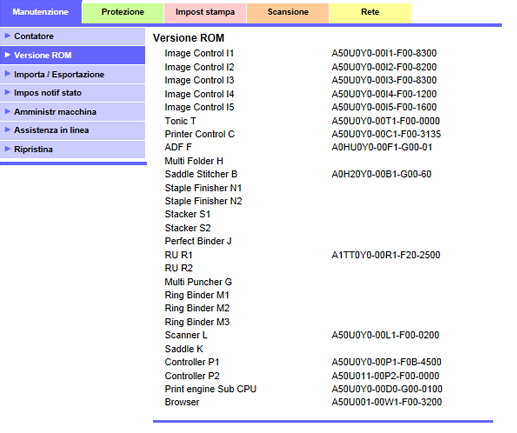517x433 pixels.
Task: Click the Perfect Binder J label
Action: (x=198, y=241)
